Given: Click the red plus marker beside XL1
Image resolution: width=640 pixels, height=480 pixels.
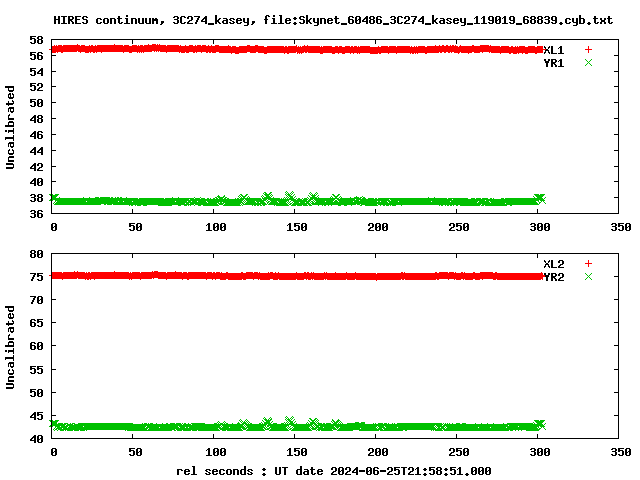Looking at the screenshot, I should point(588,50).
